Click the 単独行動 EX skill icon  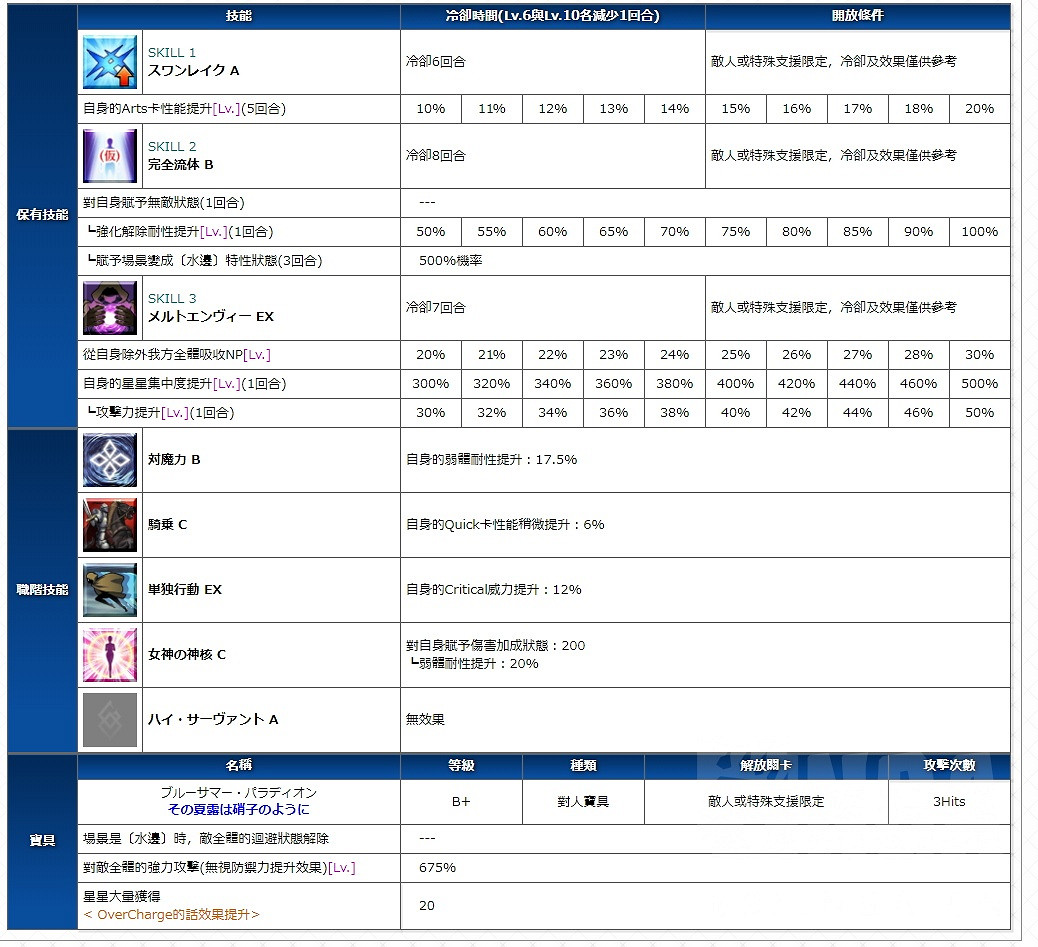pyautogui.click(x=109, y=589)
